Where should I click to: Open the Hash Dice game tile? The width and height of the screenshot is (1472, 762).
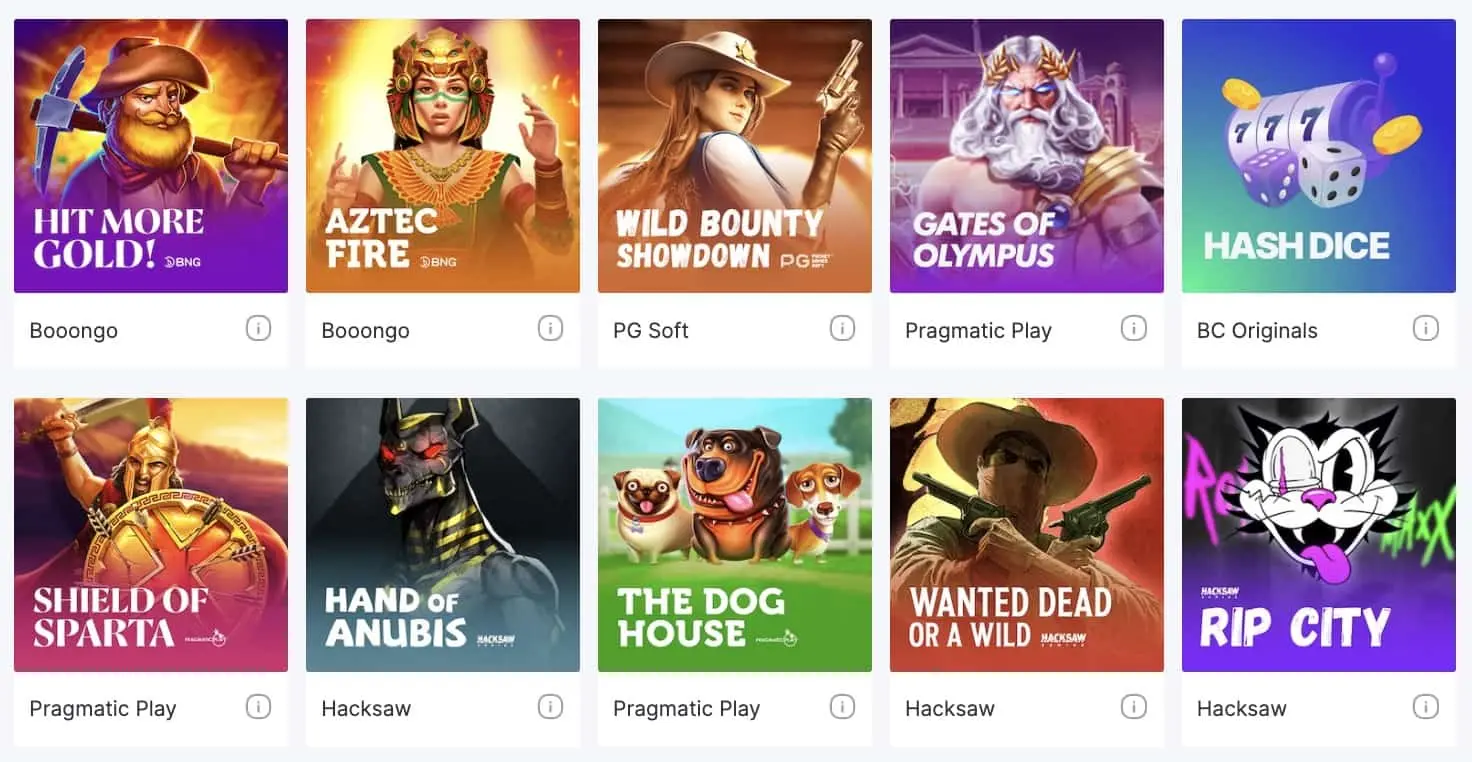click(1319, 156)
